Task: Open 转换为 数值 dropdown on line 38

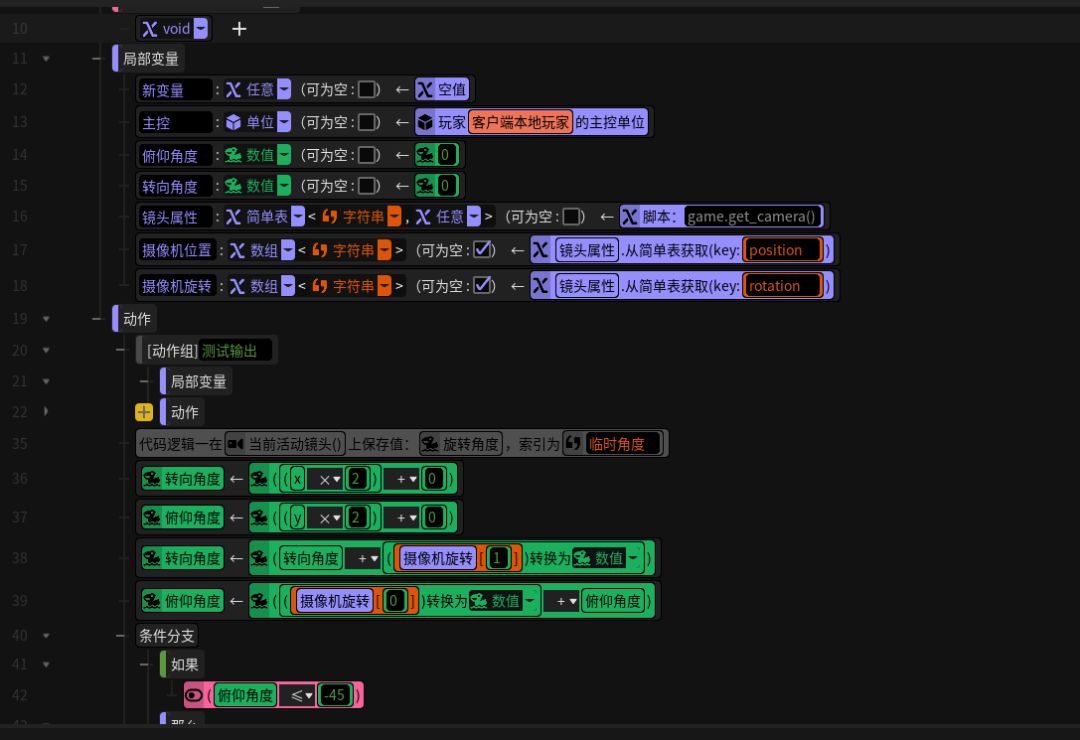Action: (x=633, y=558)
